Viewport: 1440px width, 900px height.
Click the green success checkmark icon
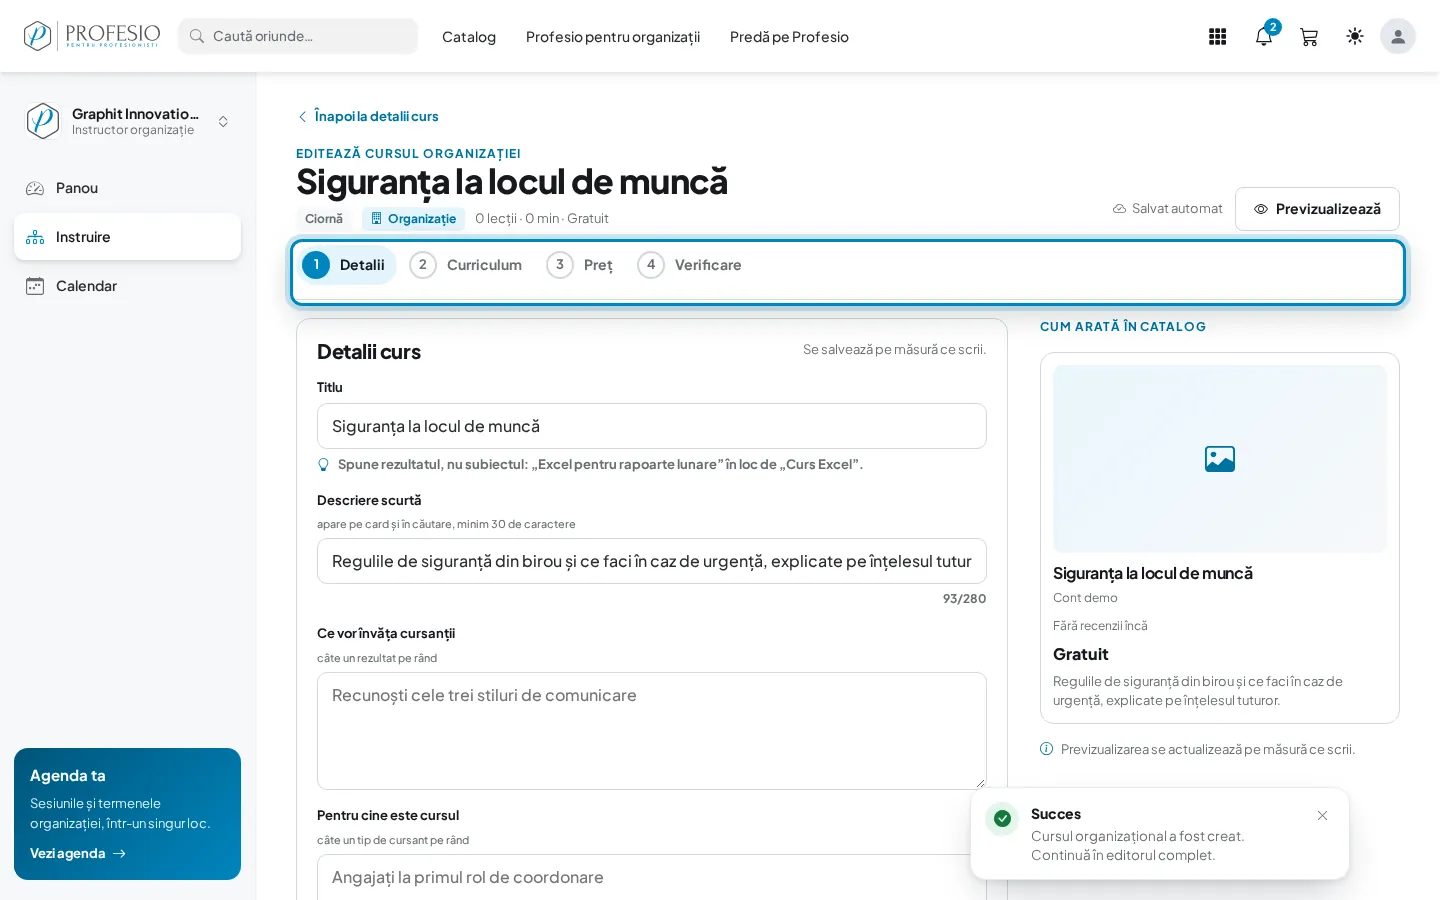point(1002,819)
